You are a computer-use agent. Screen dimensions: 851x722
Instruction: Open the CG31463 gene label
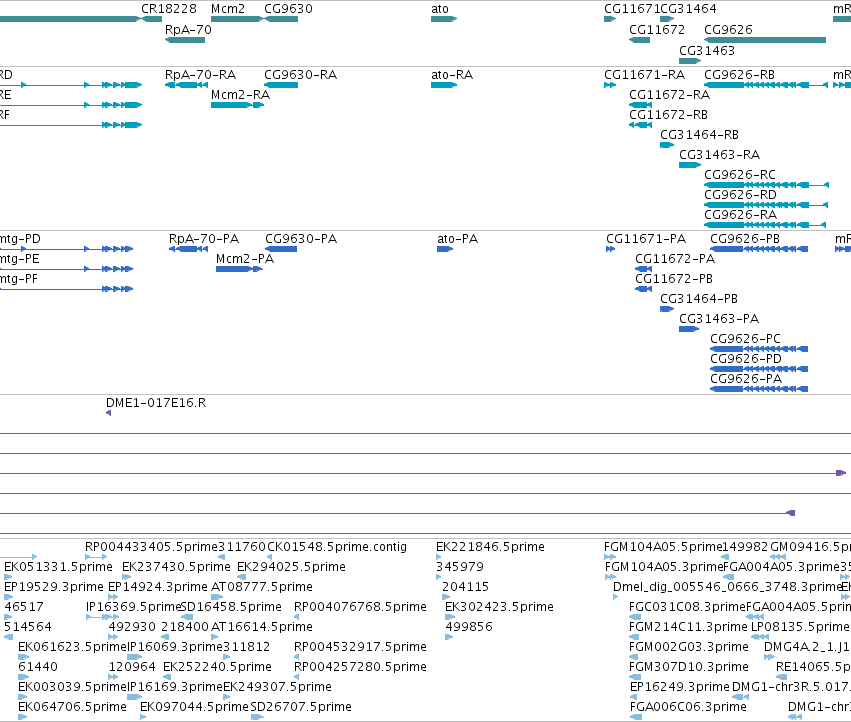[707, 50]
